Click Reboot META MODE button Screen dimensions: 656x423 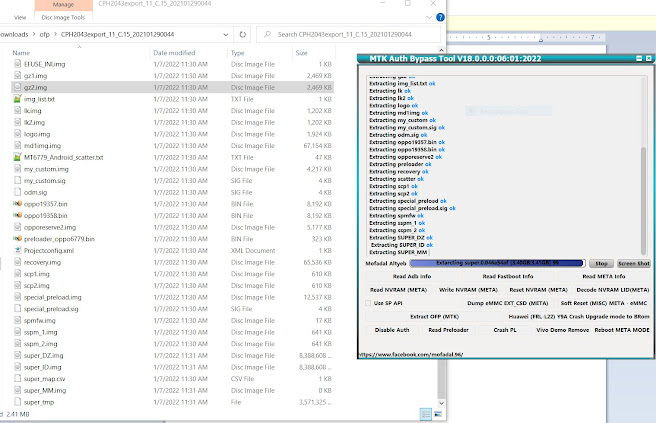pyautogui.click(x=622, y=330)
